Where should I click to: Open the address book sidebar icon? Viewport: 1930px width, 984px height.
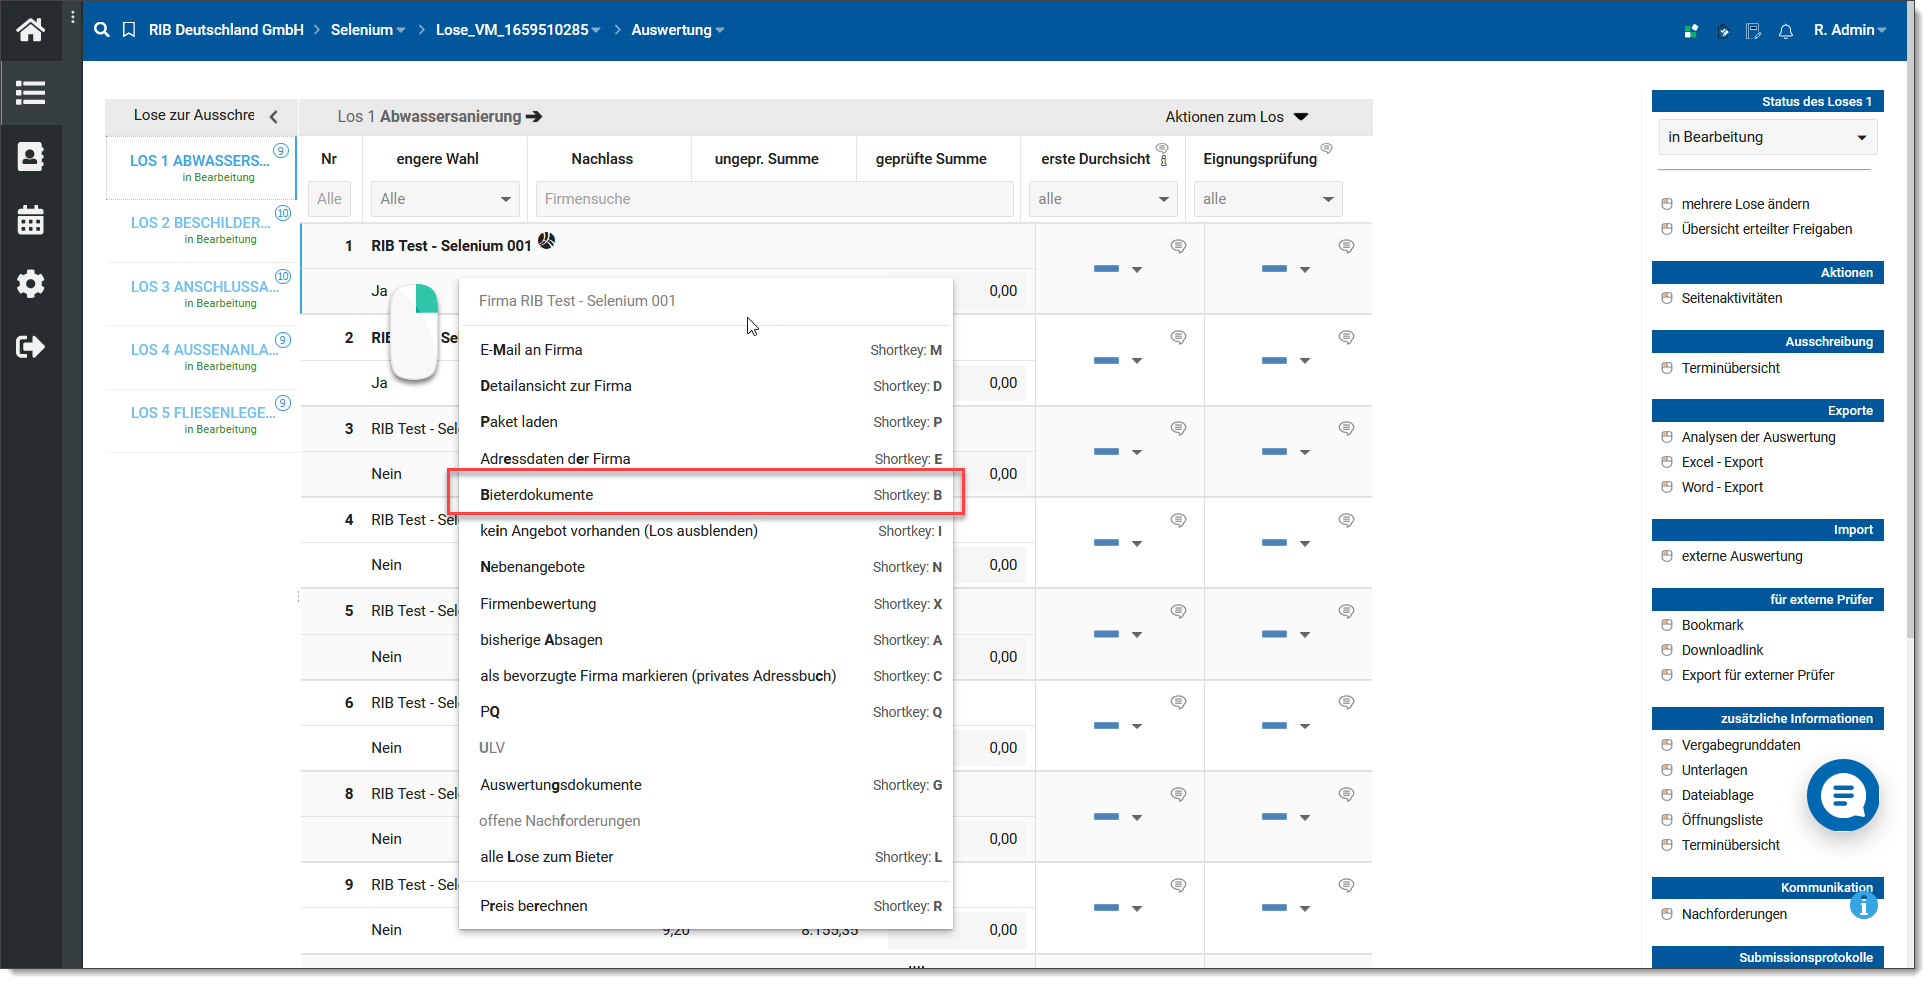click(30, 157)
